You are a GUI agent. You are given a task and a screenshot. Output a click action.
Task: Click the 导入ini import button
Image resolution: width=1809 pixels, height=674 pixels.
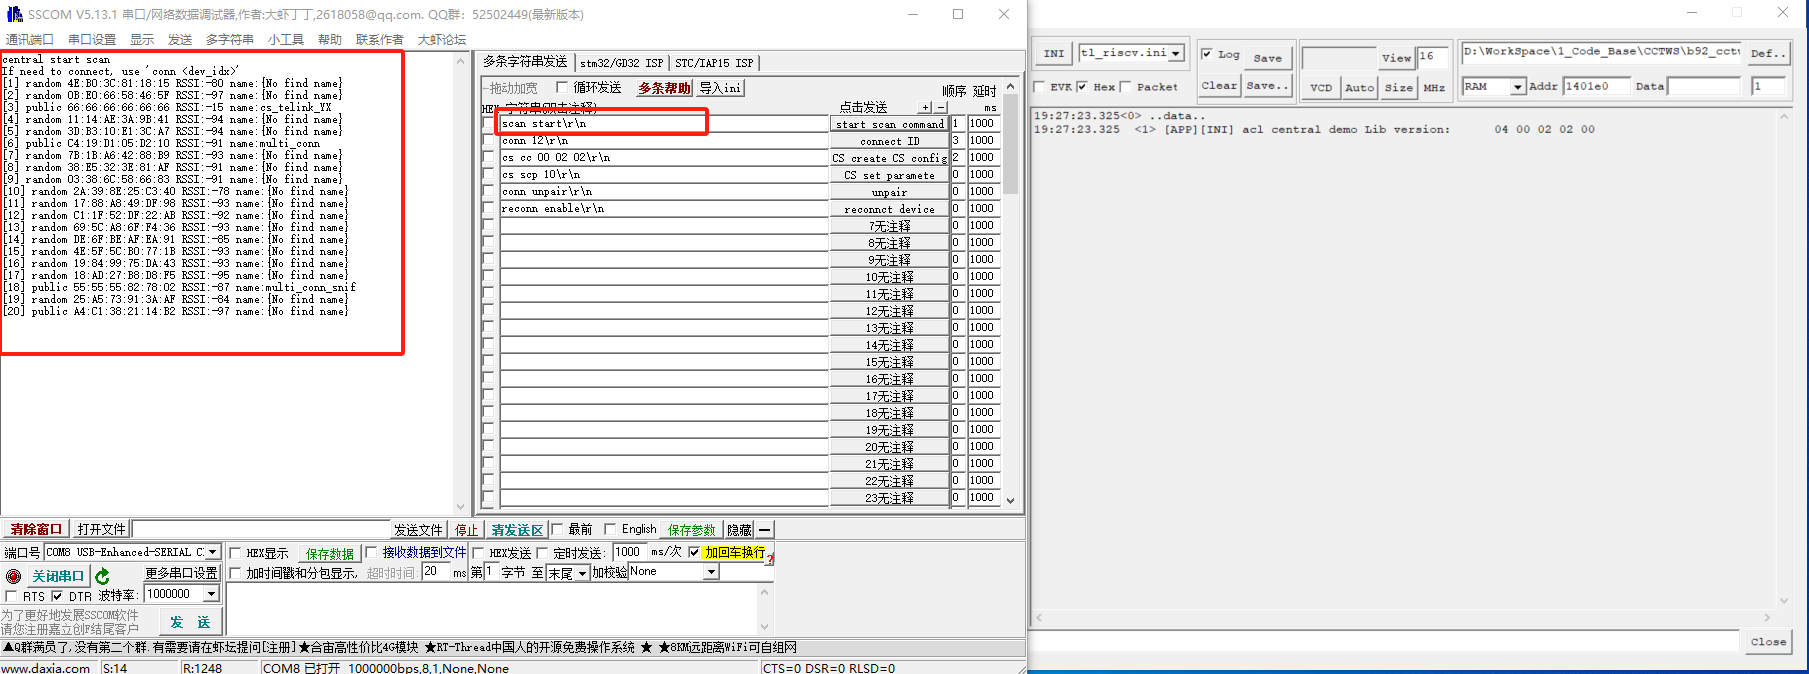tap(720, 88)
